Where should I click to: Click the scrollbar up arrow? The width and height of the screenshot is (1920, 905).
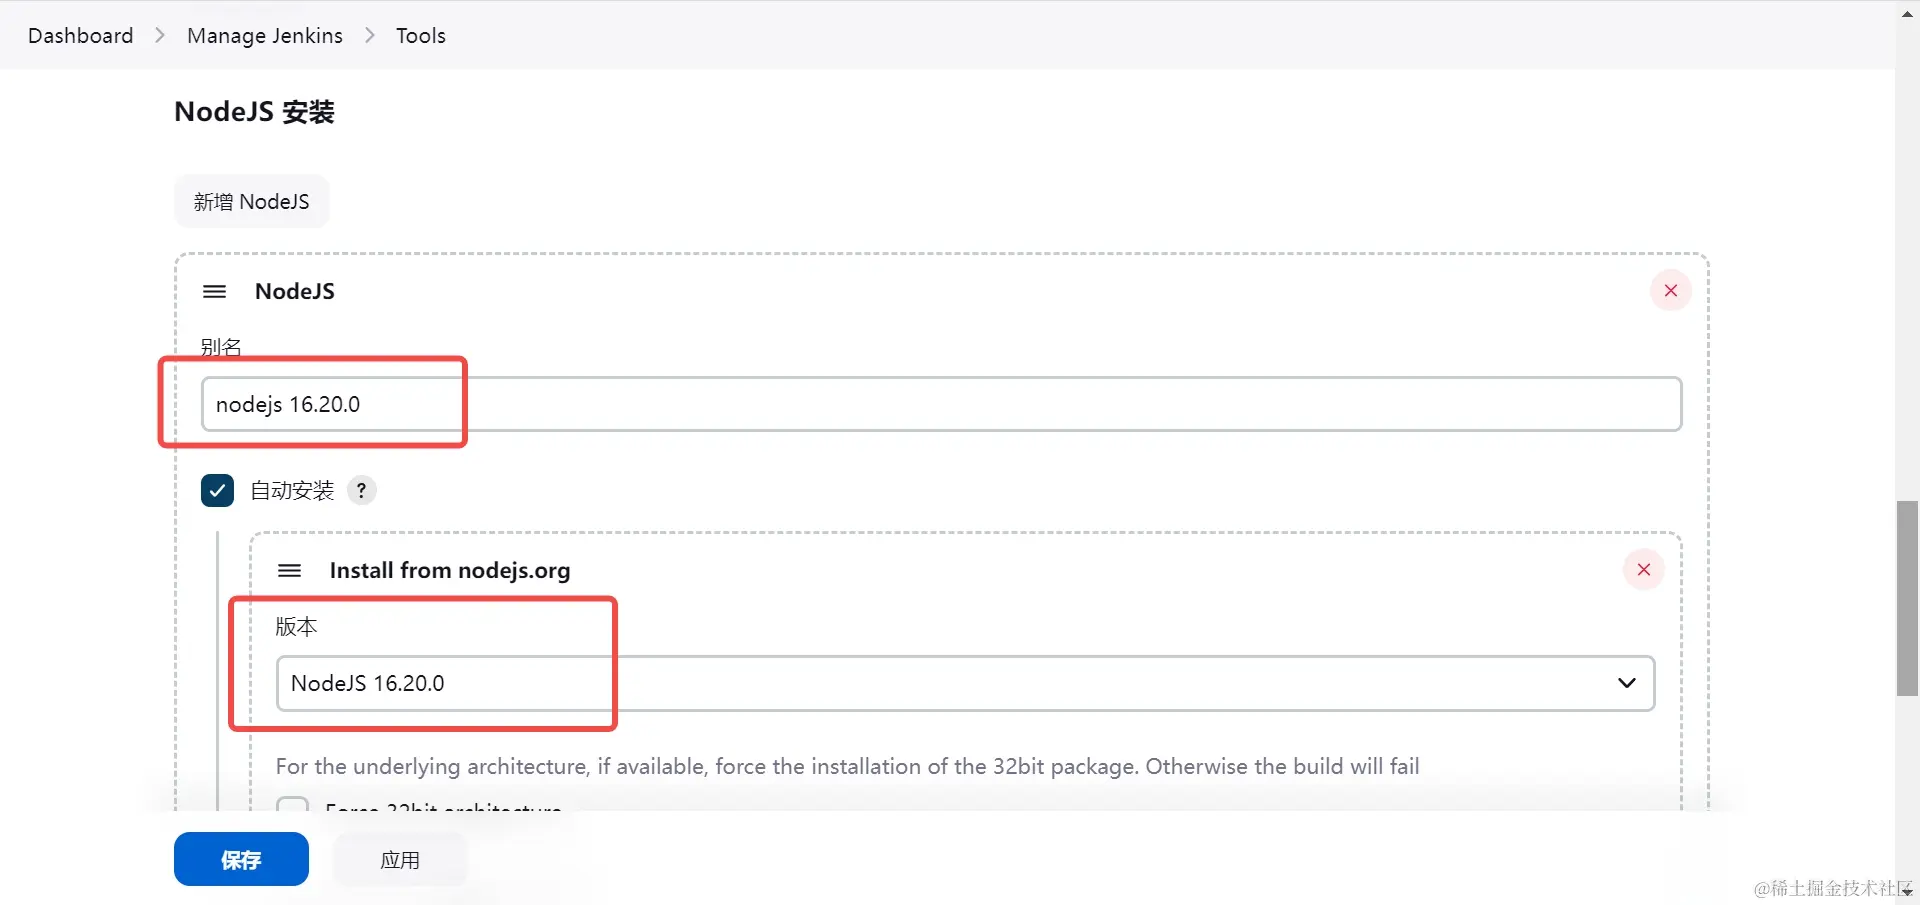(x=1905, y=14)
